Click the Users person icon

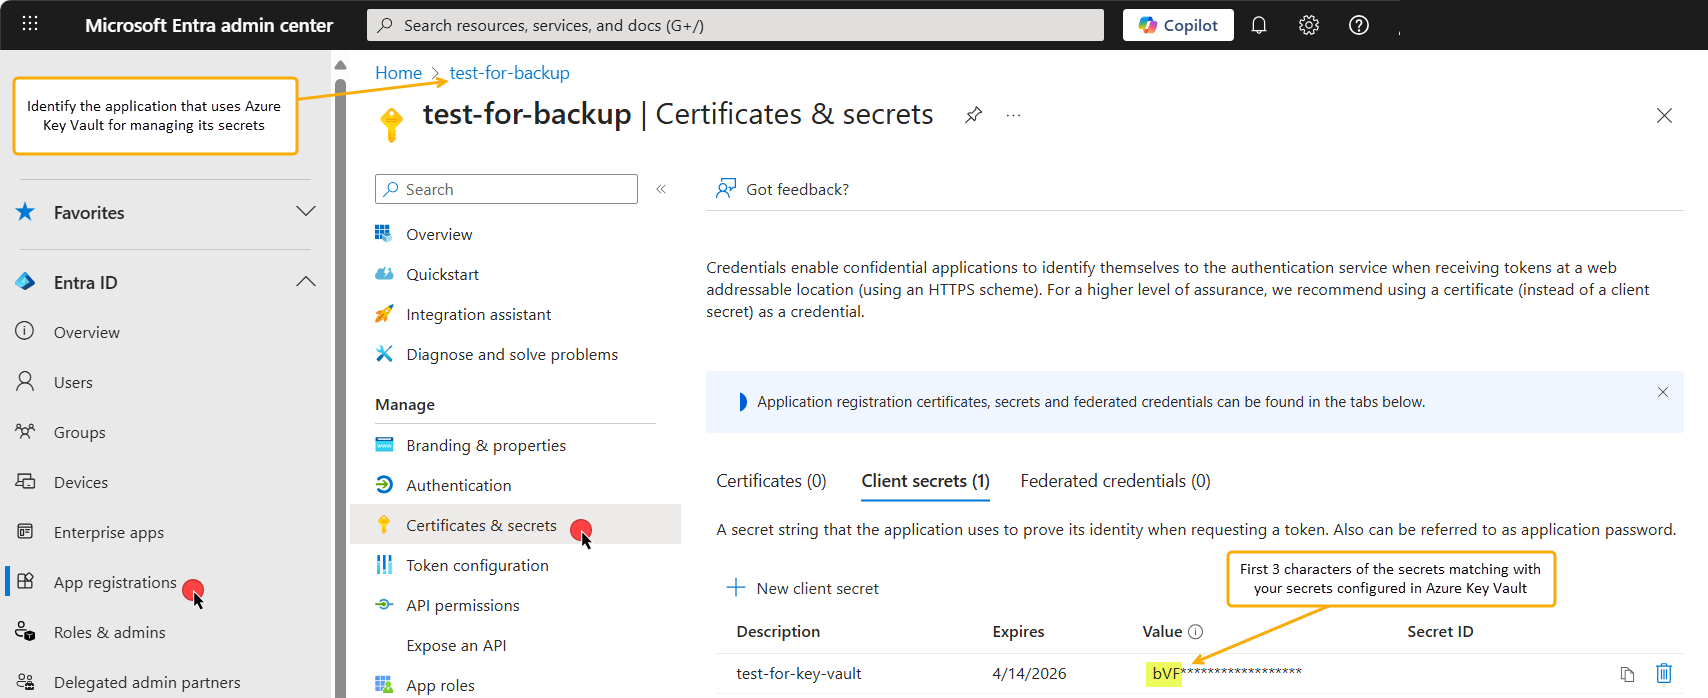(25, 381)
